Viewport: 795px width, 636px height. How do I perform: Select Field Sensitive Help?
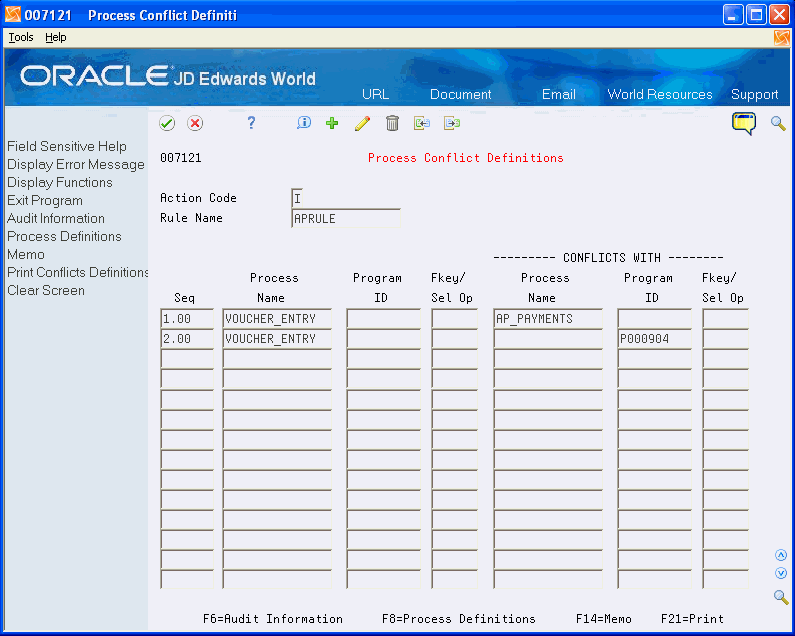(x=67, y=147)
